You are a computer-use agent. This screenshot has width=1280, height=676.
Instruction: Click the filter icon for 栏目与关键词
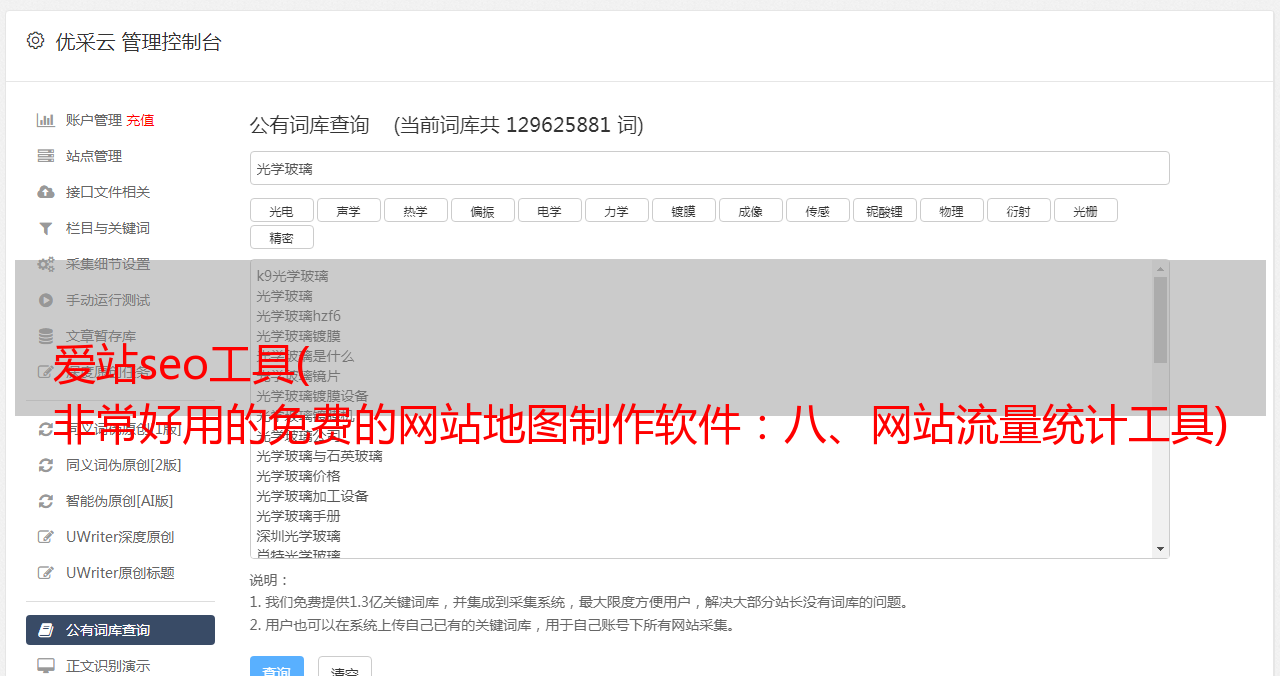(46, 228)
